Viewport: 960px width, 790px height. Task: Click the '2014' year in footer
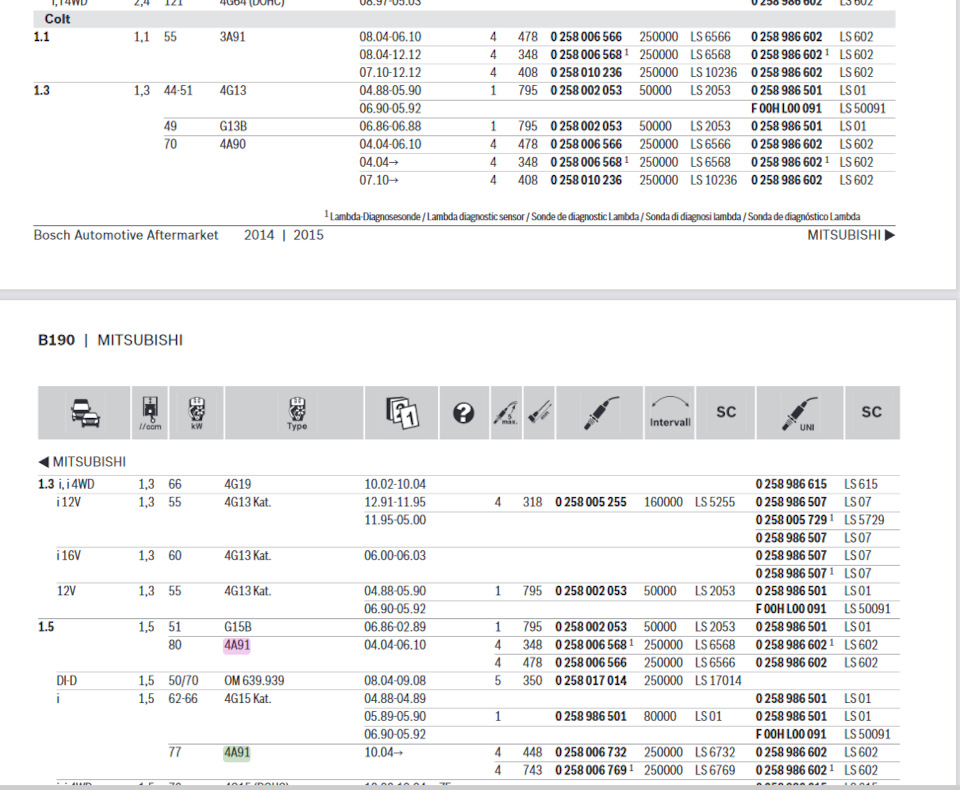click(x=259, y=235)
